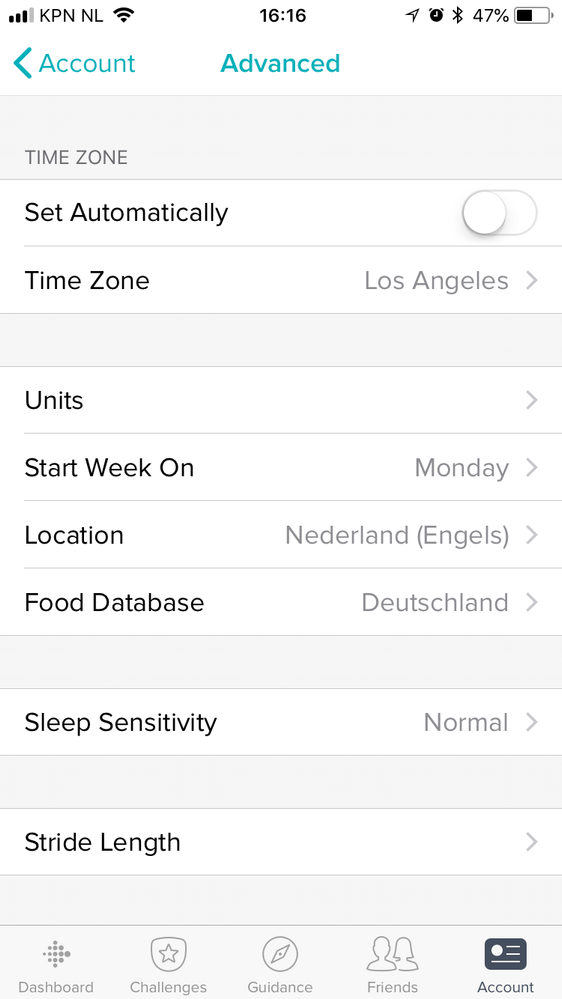
Task: Open Start Week On Monday setting
Action: [x=281, y=468]
